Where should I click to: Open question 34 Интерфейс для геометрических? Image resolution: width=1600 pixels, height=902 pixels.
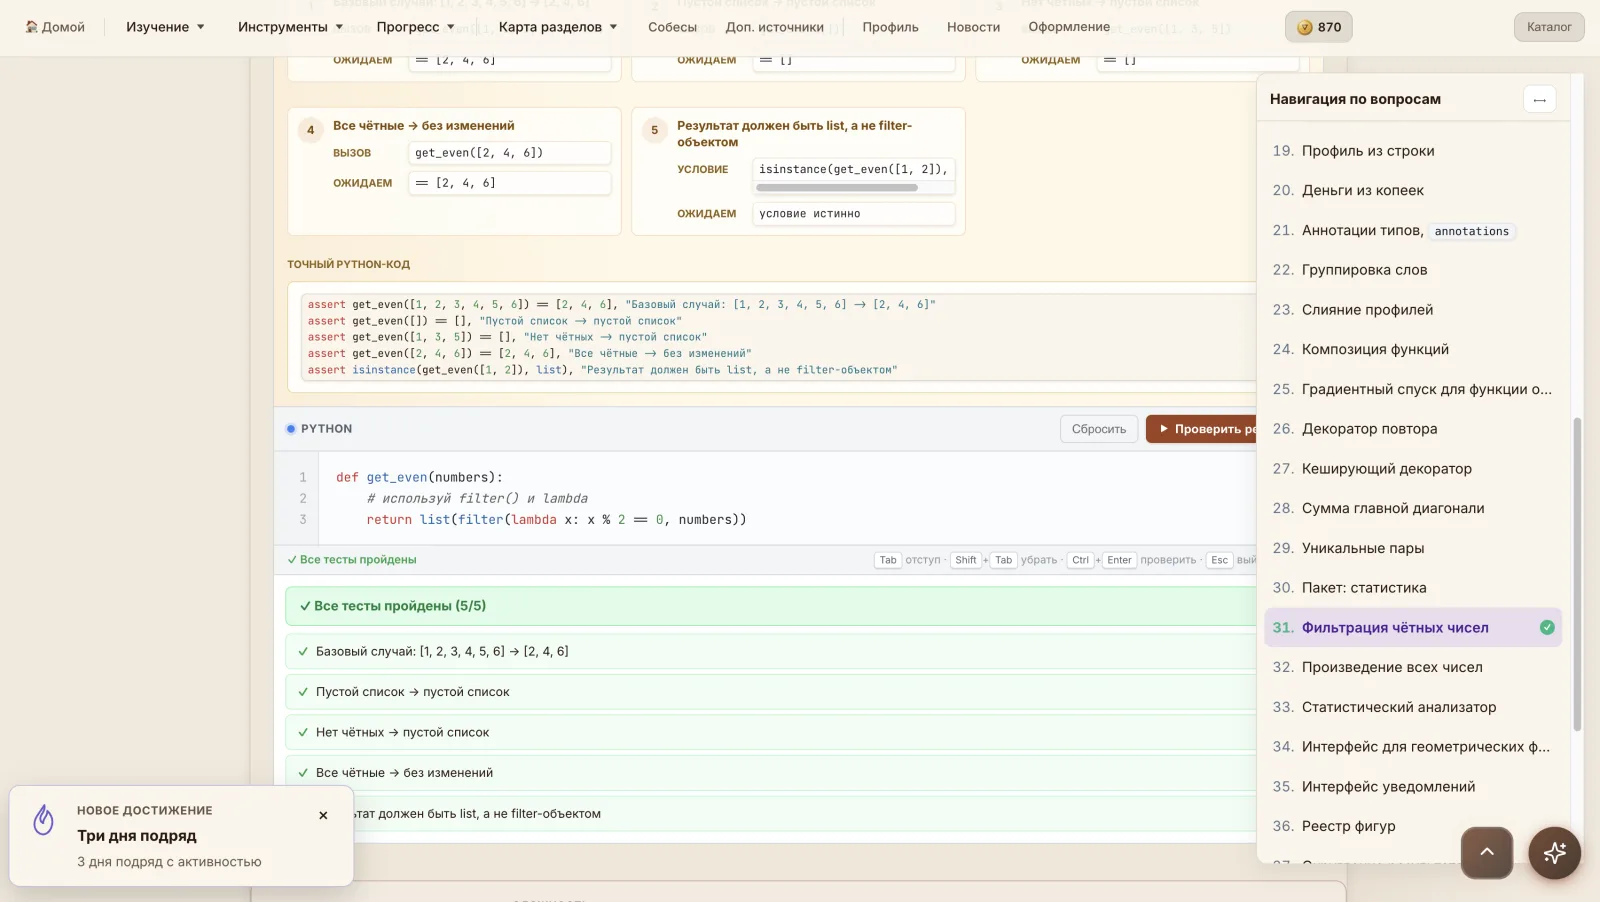(x=1412, y=747)
